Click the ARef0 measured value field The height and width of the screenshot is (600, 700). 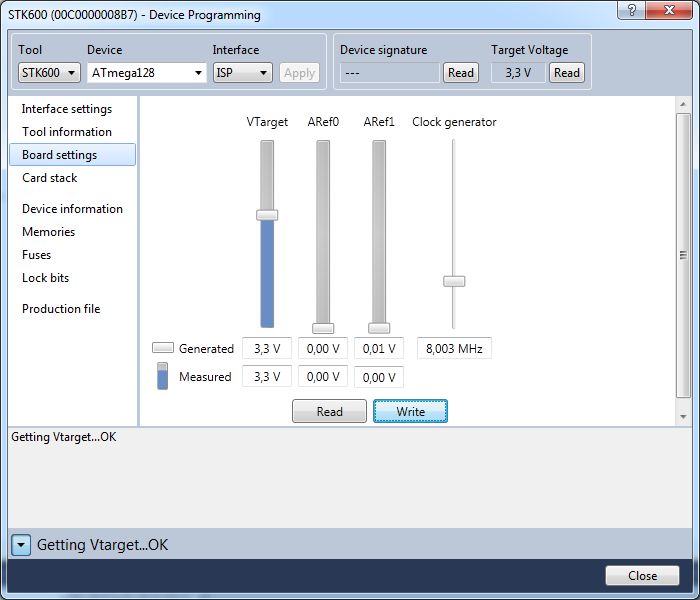coord(323,376)
